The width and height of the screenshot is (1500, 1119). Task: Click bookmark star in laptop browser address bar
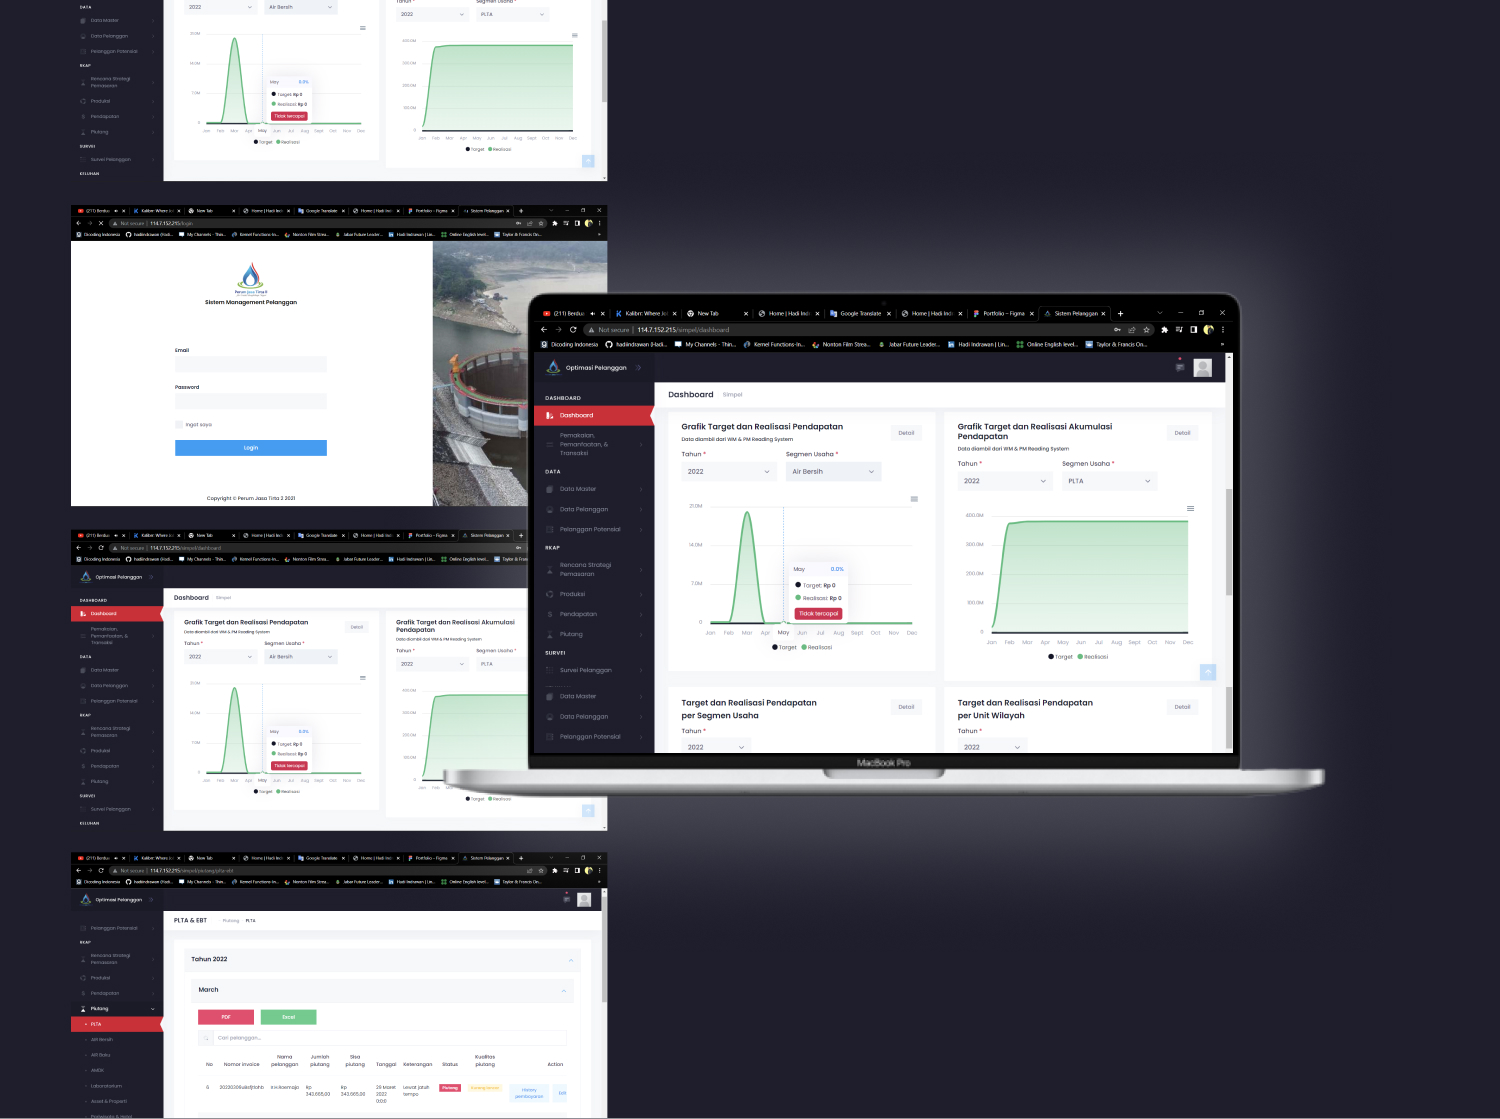(1146, 329)
